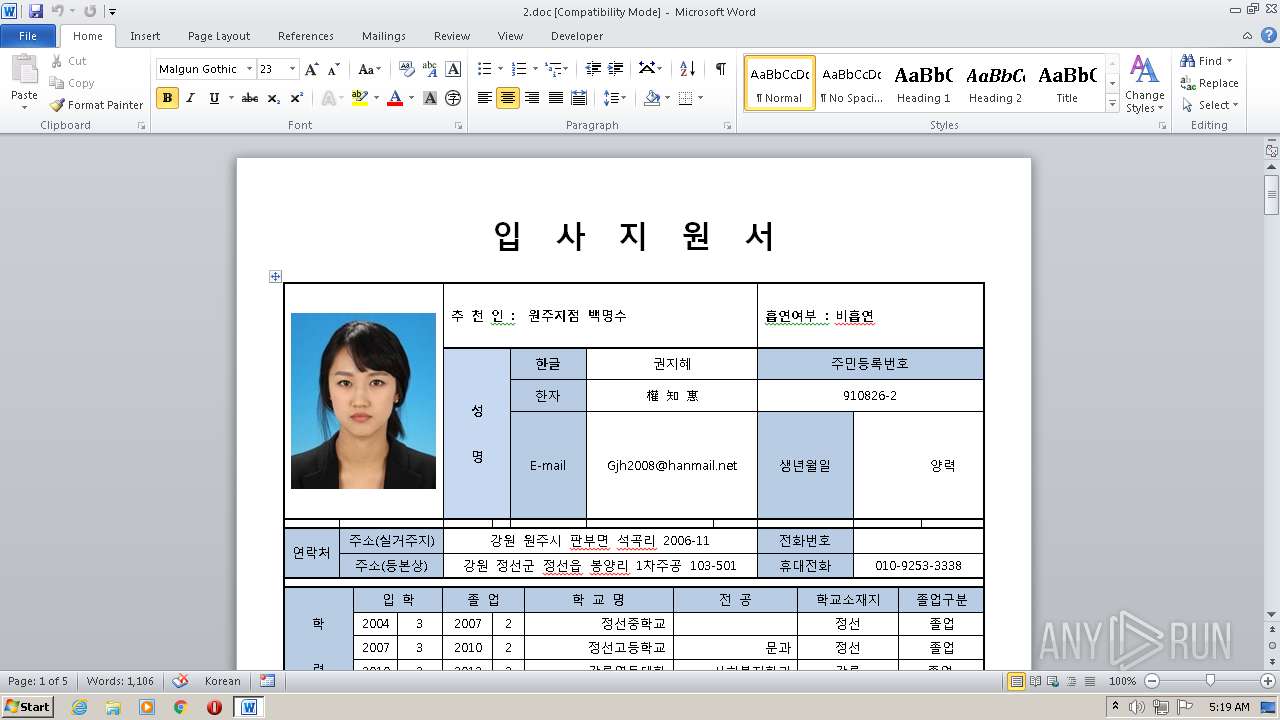Click the Grow Font icon
The height and width of the screenshot is (720, 1280).
click(x=312, y=69)
